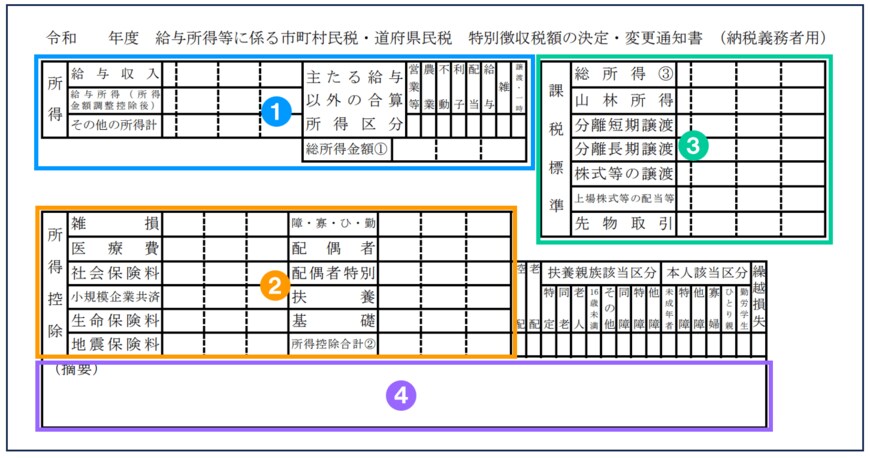Select the 生命保険料 row label
This screenshot has width=870, height=458.
[x=115, y=321]
